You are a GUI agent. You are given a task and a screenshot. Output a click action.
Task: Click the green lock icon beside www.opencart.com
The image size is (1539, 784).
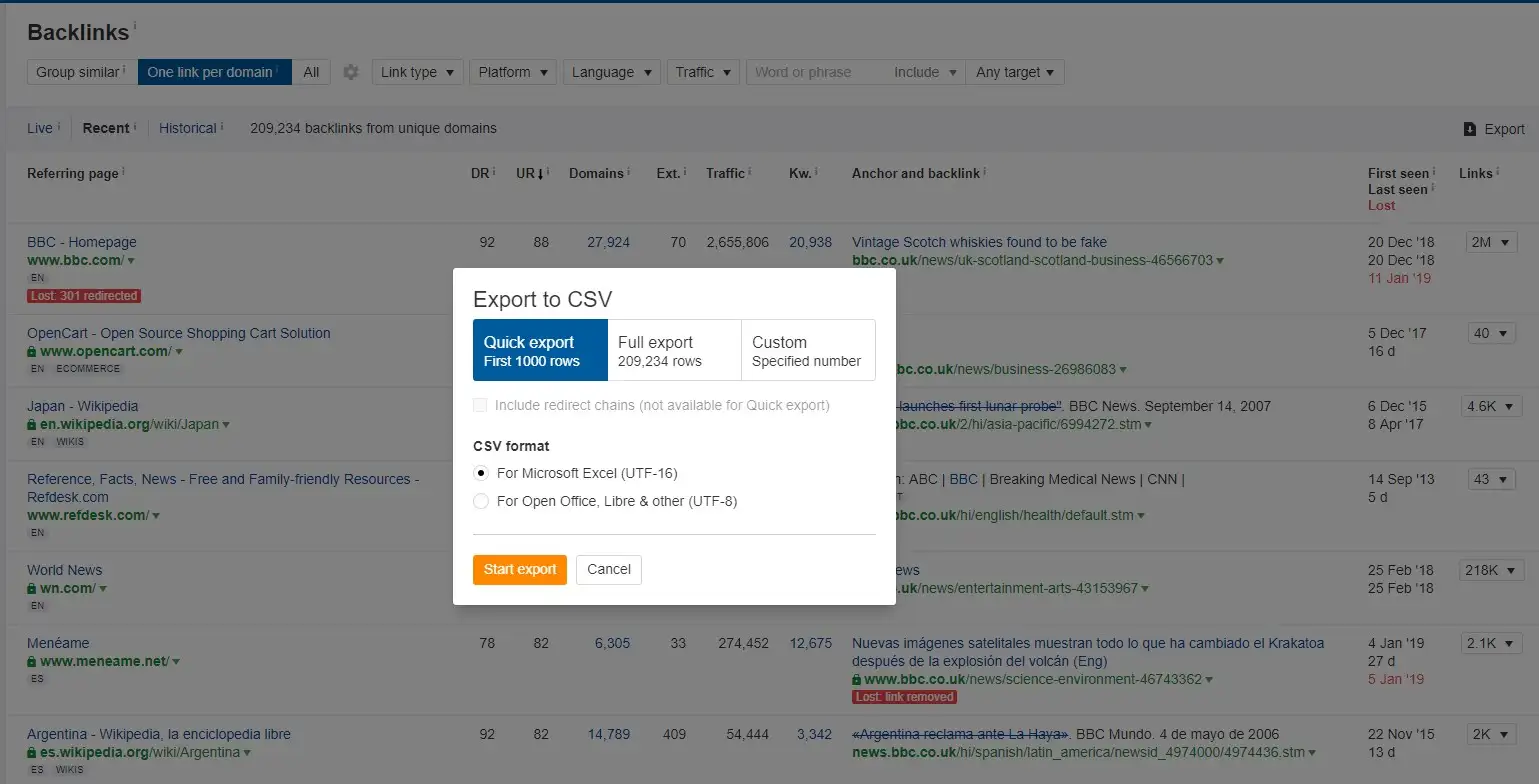point(32,352)
